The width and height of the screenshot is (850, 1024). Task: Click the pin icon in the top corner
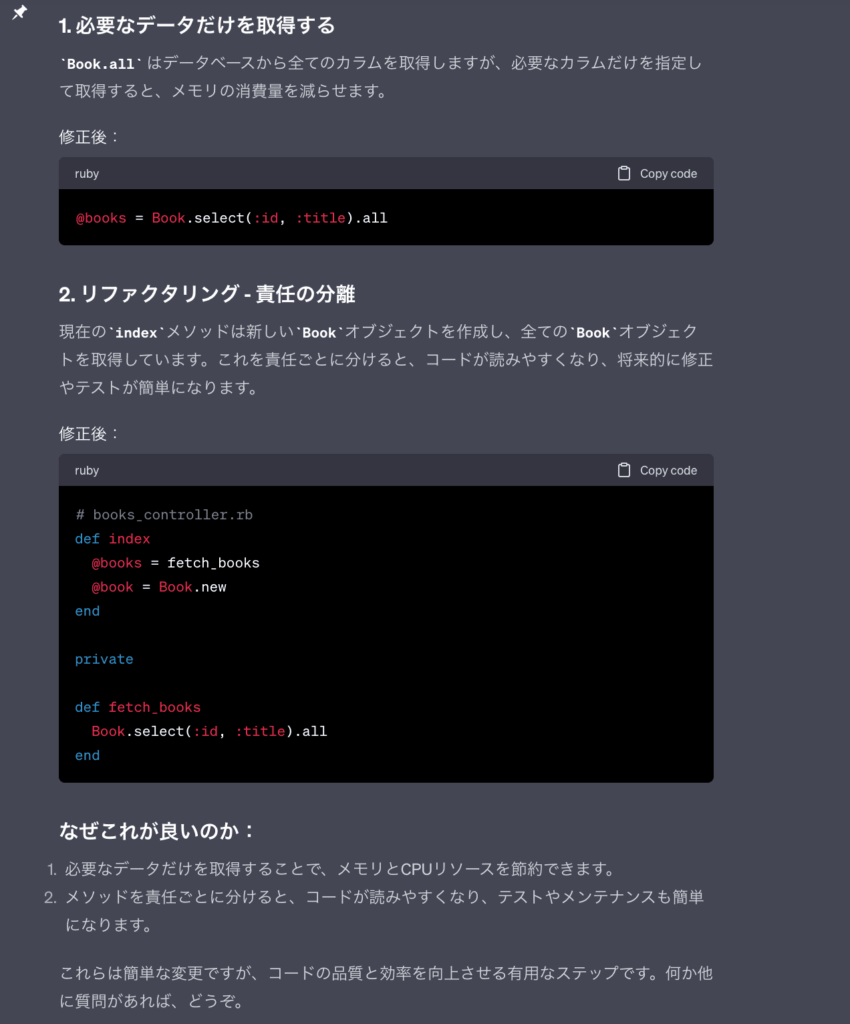pos(19,14)
